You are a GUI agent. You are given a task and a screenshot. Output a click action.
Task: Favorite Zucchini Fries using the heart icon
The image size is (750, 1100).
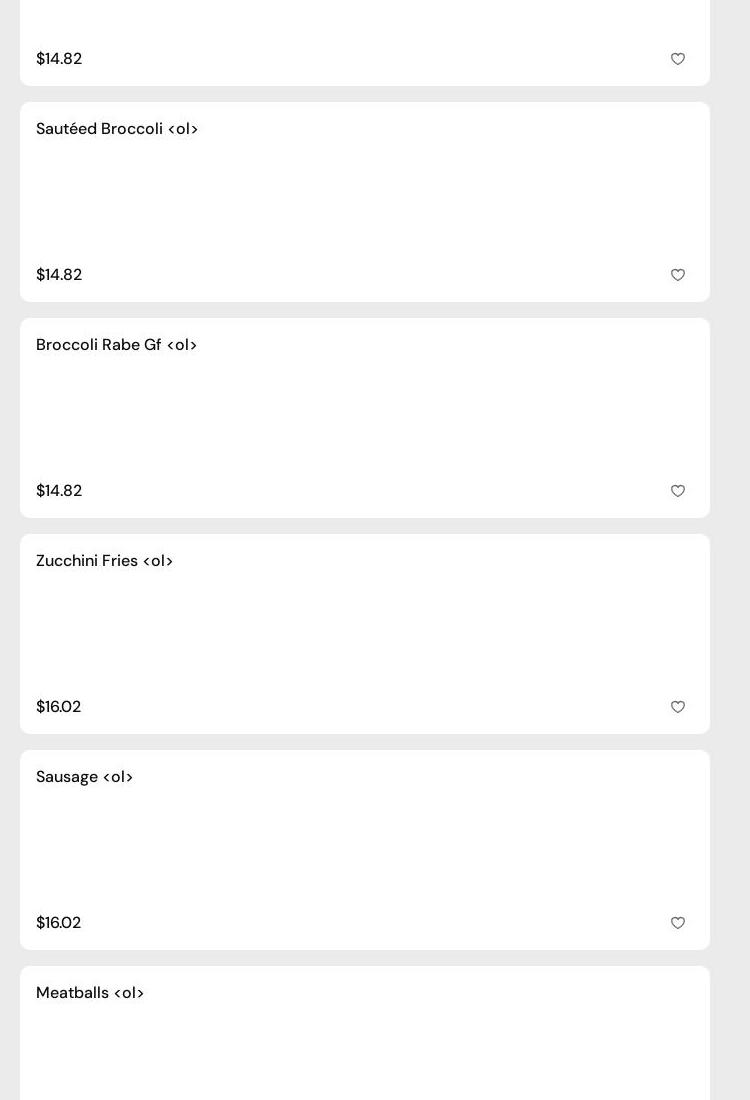[678, 707]
